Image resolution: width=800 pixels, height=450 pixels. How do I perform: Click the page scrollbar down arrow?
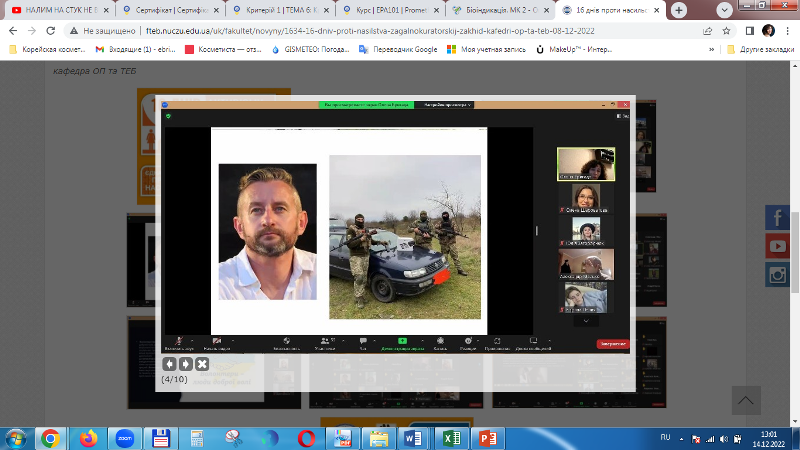pos(795,422)
